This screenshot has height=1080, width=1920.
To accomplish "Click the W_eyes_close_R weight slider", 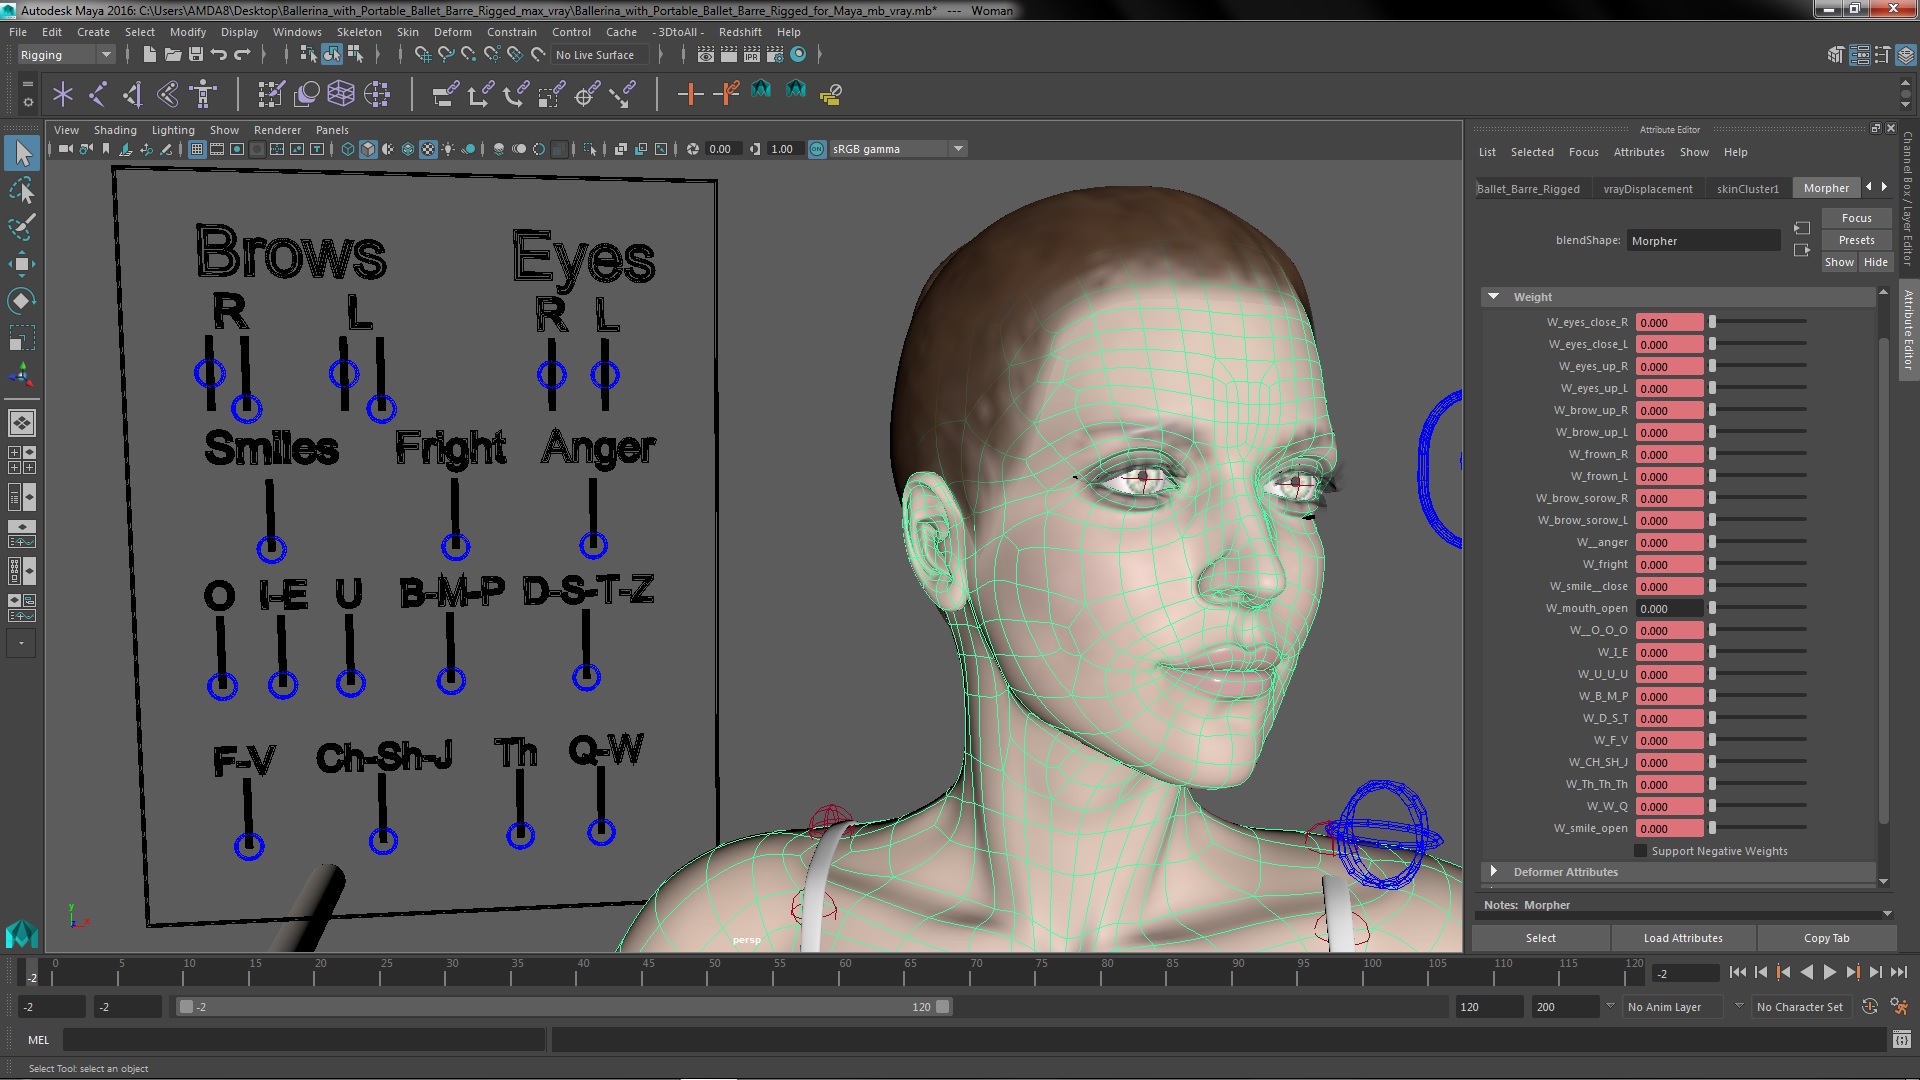I will point(1758,322).
